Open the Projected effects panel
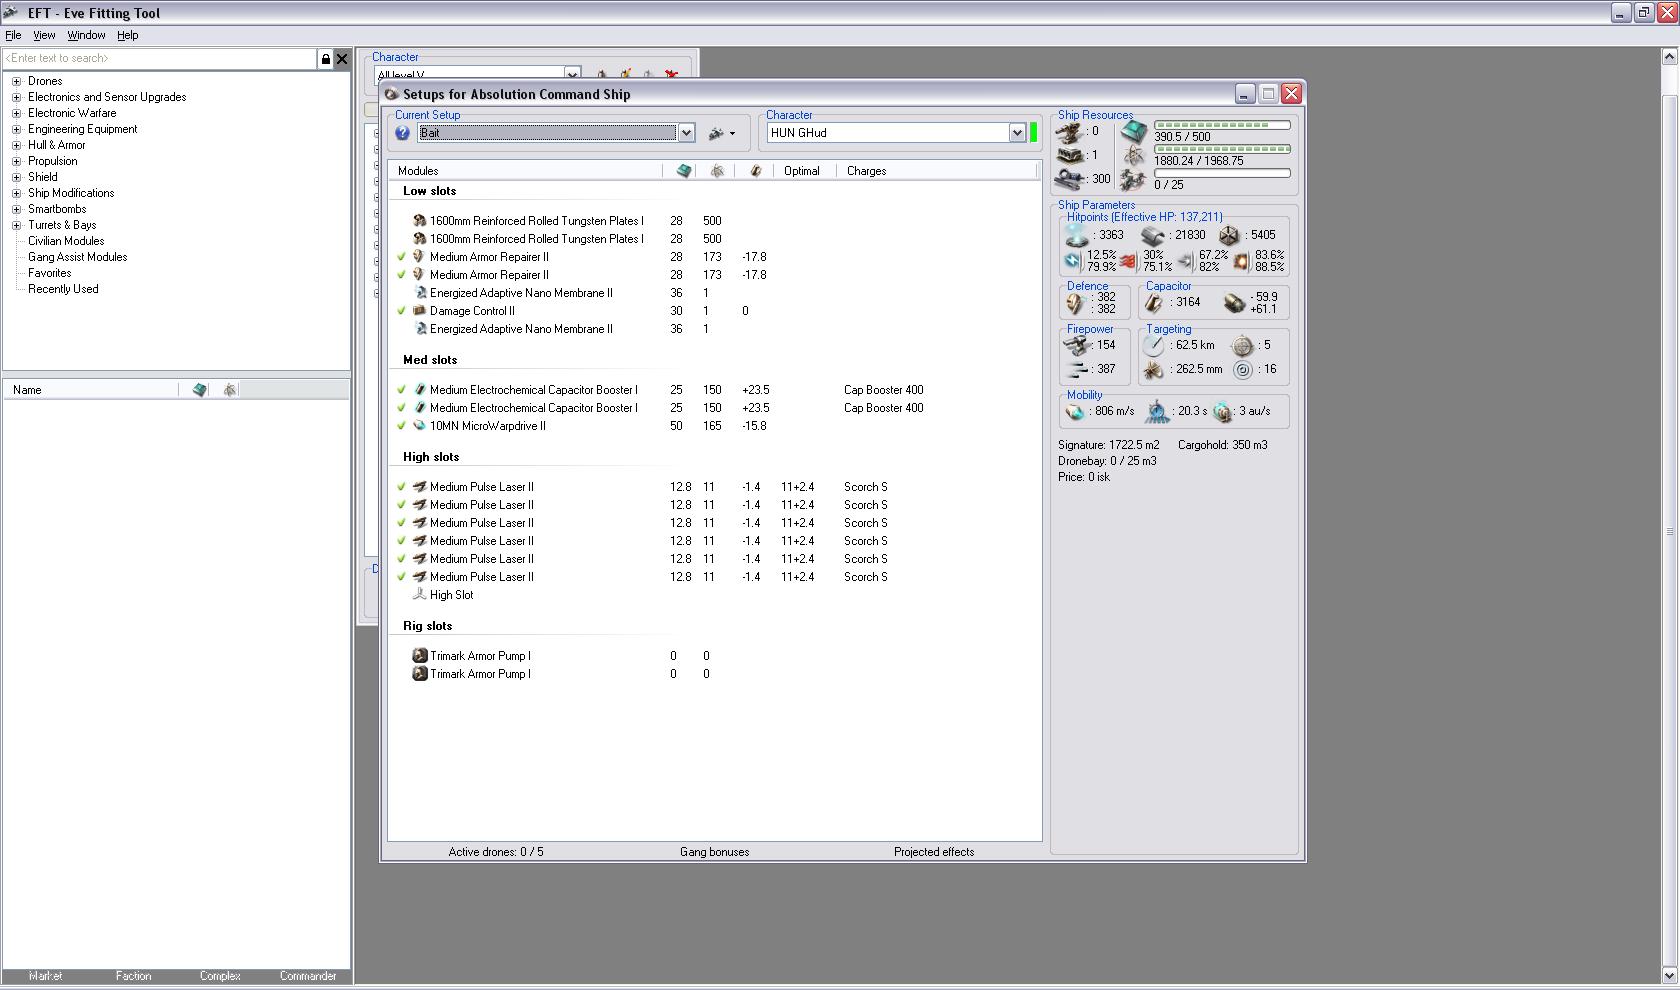Viewport: 1680px width, 990px height. tap(934, 852)
